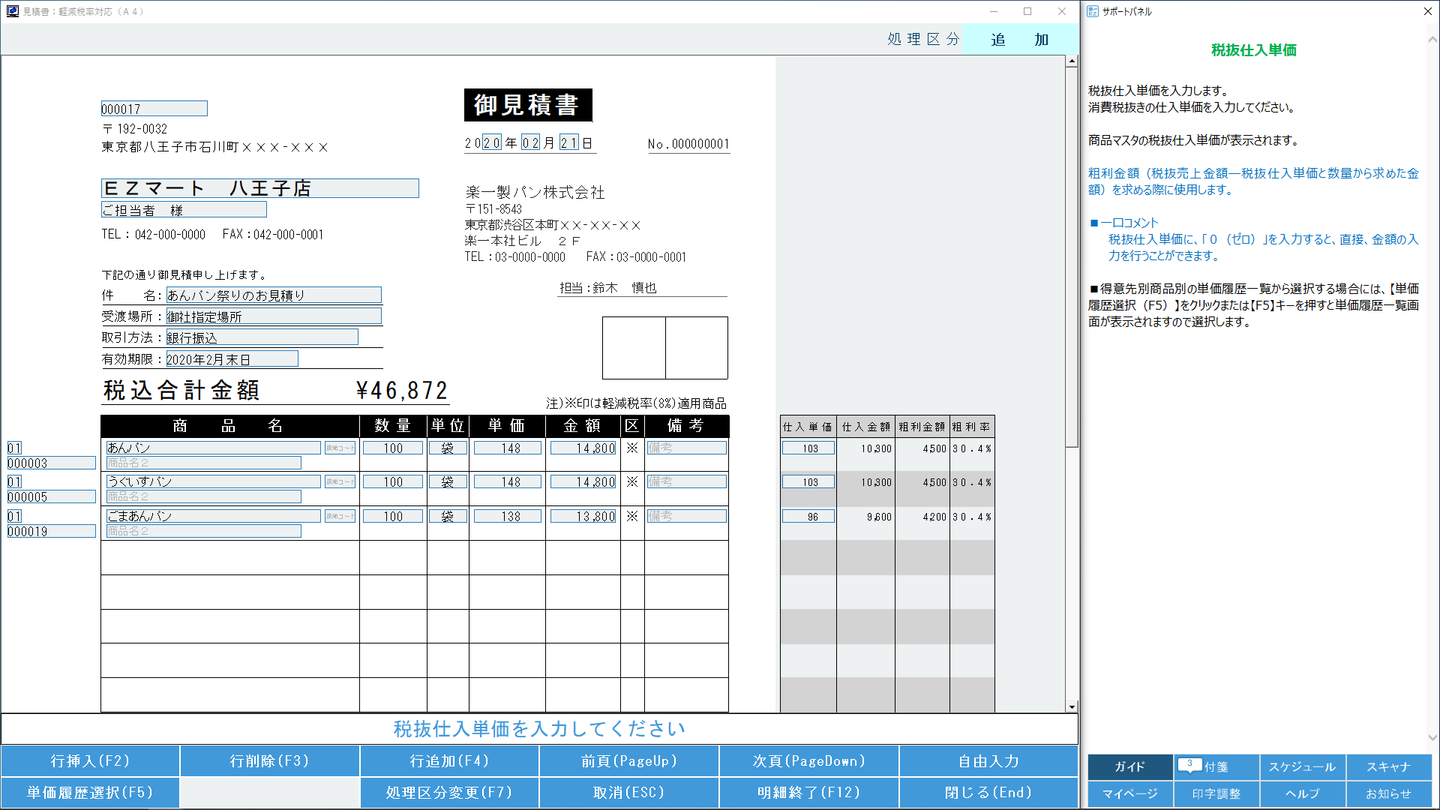The width and height of the screenshot is (1440, 810).
Task: Go to next page with 次頁(PageDown)
Action: point(808,761)
